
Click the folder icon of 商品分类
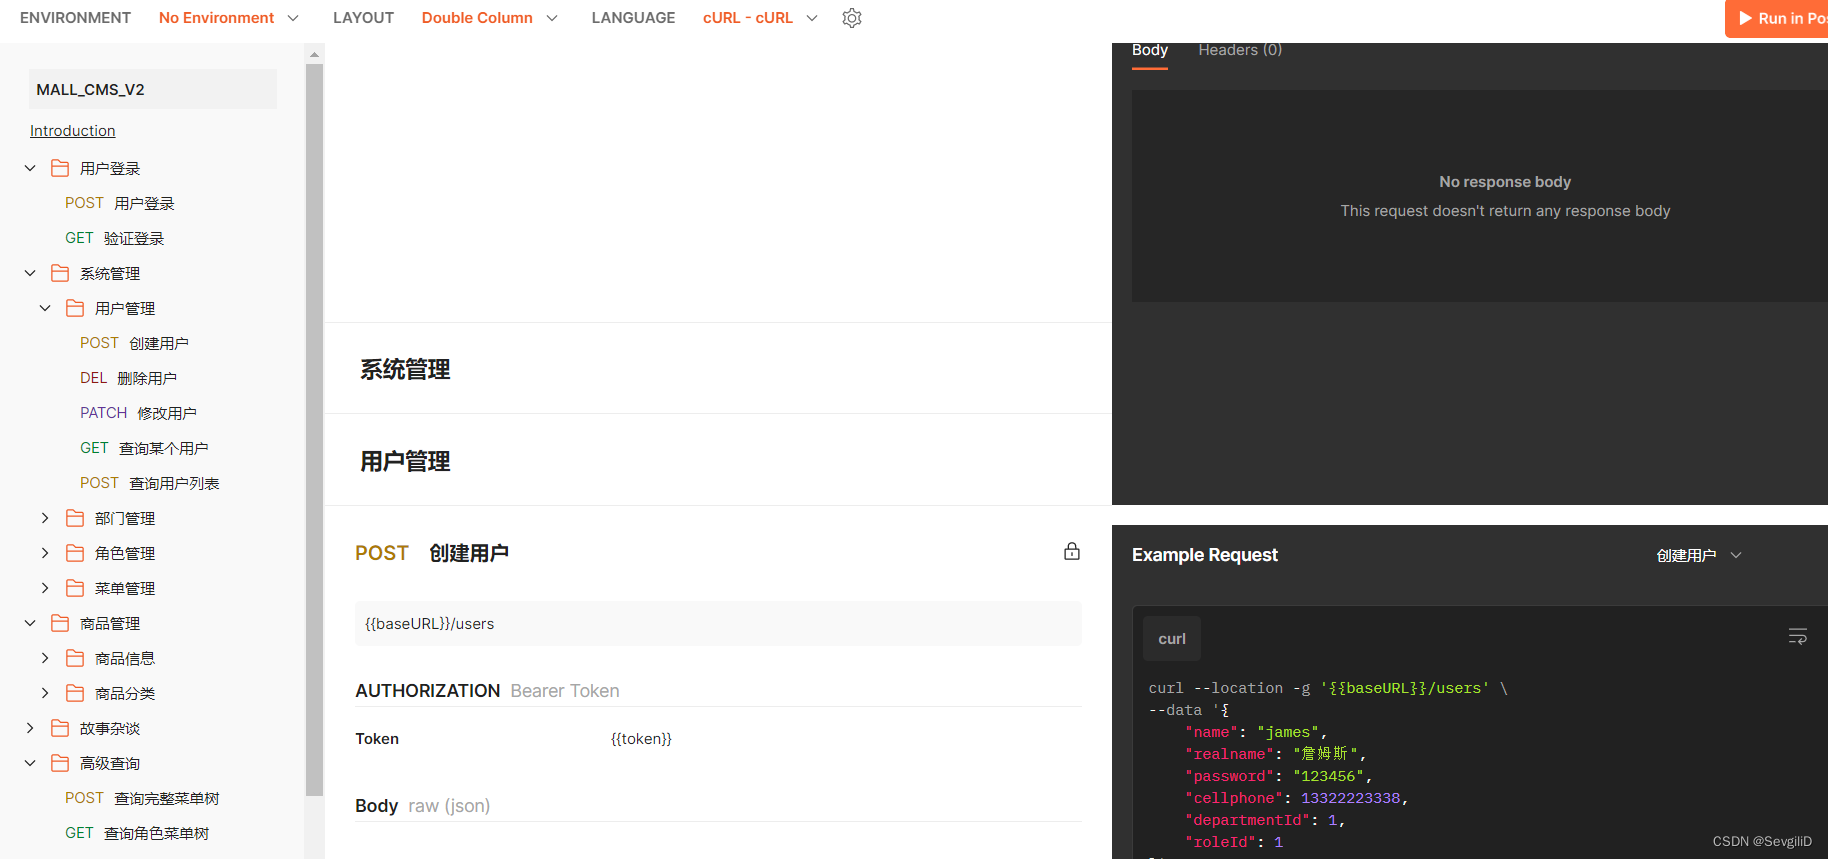(75, 693)
